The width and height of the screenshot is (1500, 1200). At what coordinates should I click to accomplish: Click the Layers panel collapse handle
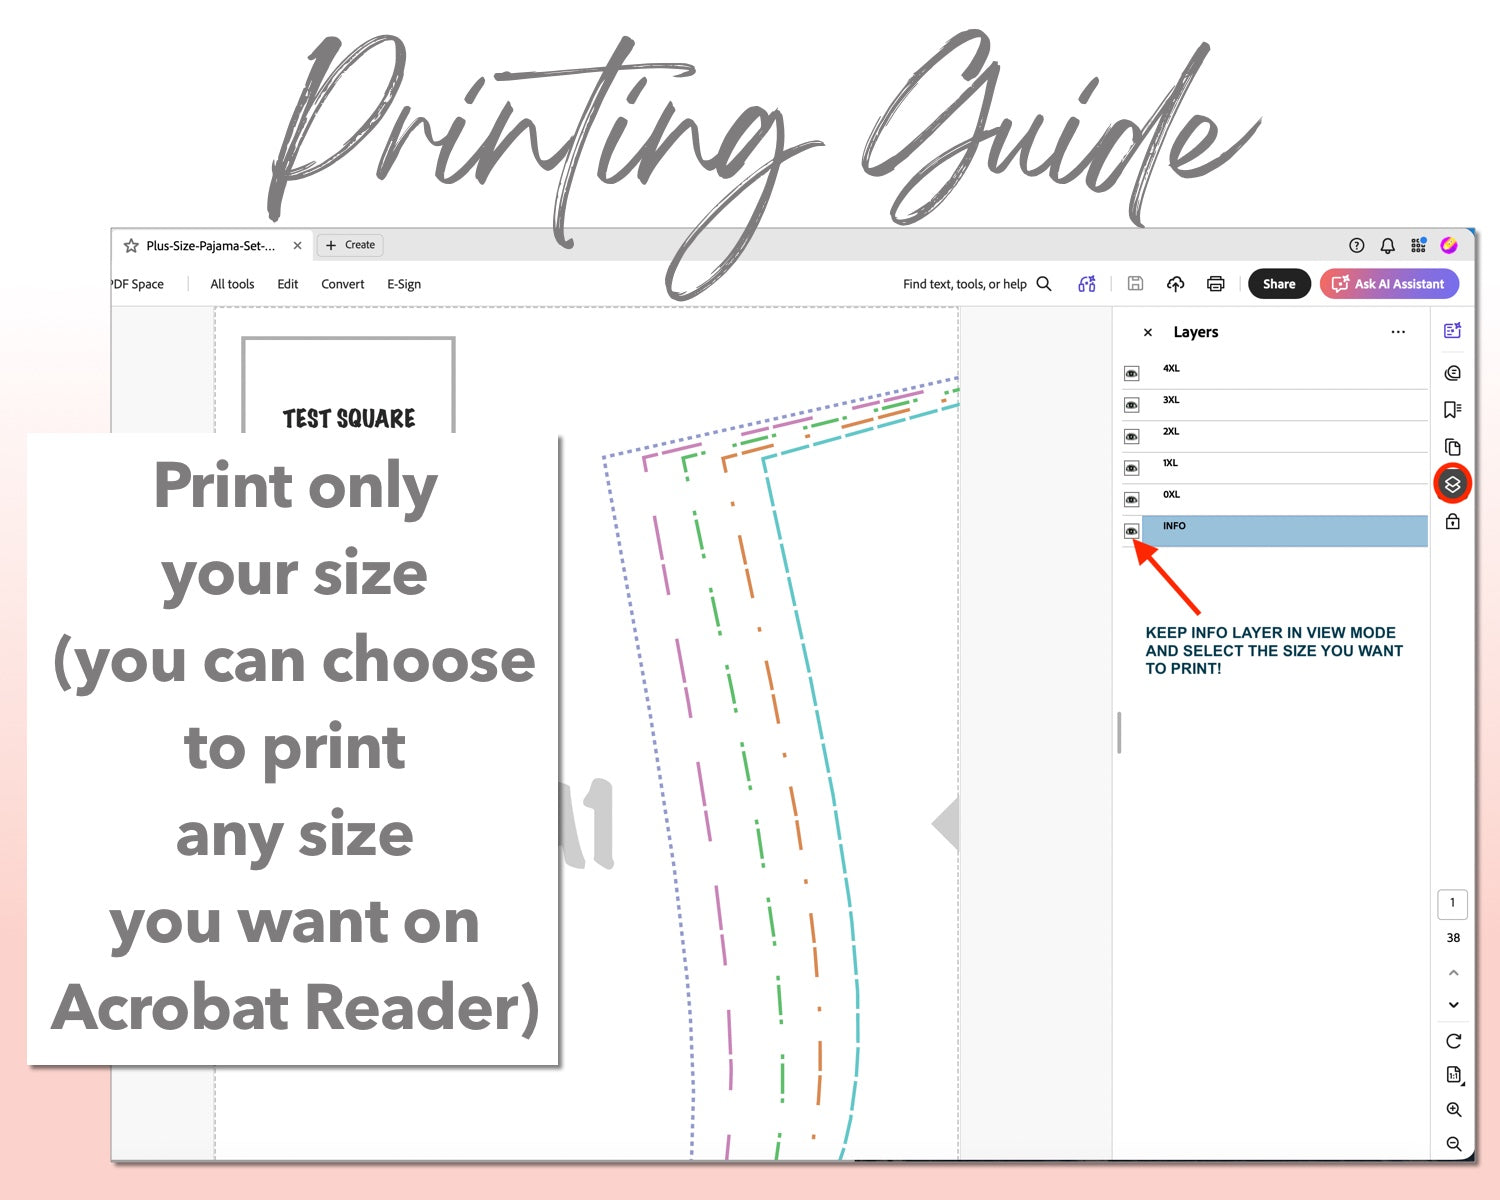(1119, 732)
